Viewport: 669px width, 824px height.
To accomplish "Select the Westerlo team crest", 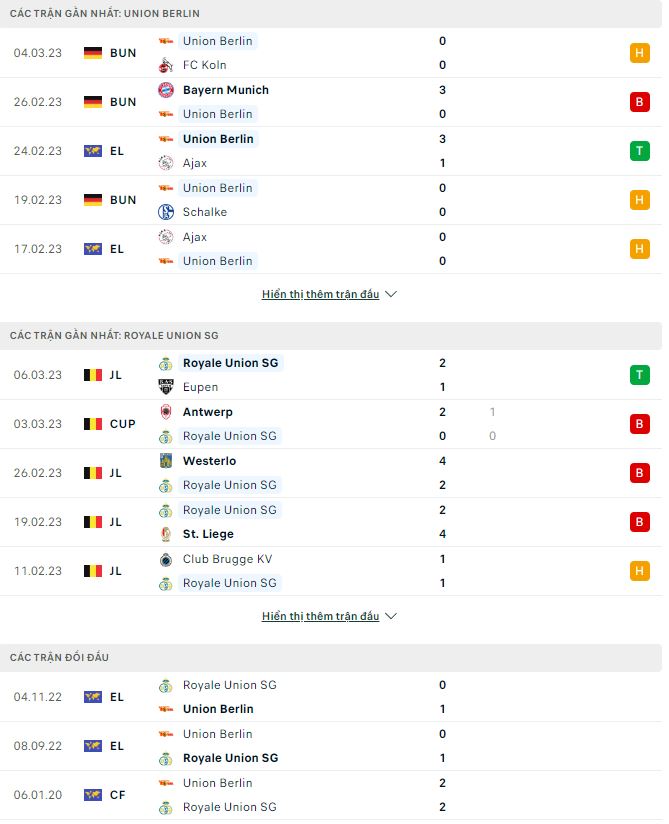I will tap(166, 461).
